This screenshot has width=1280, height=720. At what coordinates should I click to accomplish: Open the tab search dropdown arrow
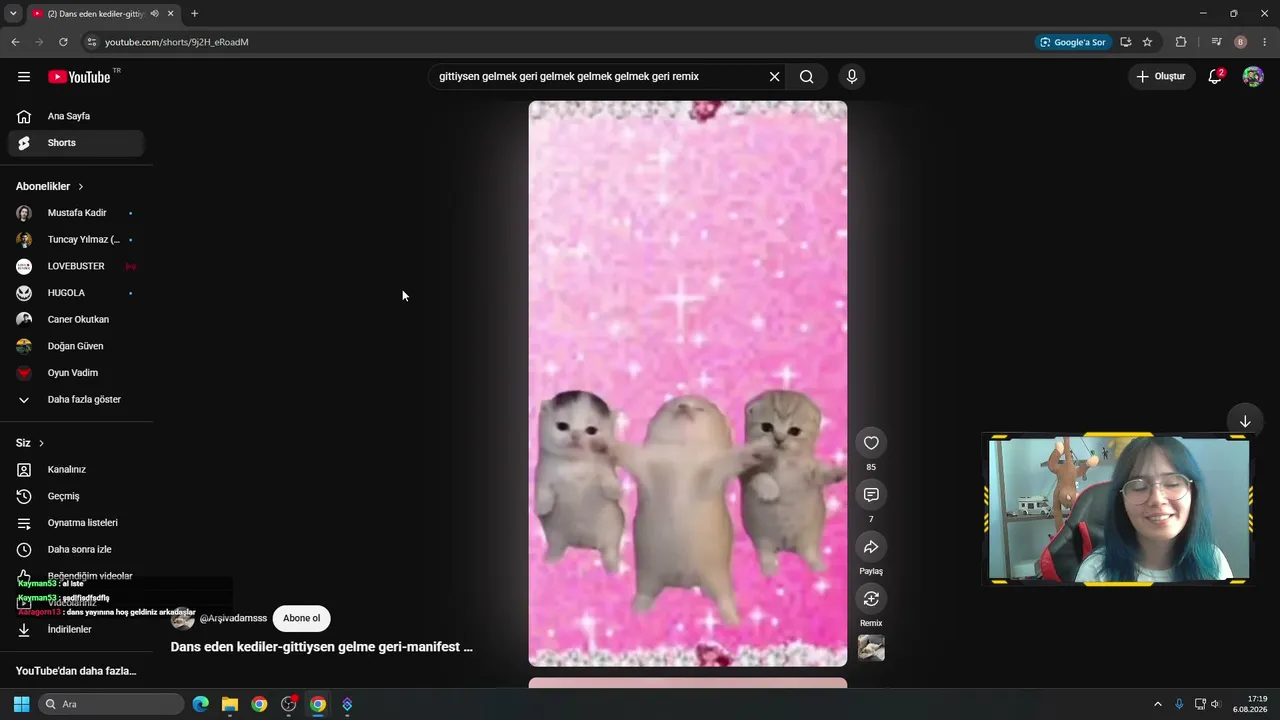point(13,14)
